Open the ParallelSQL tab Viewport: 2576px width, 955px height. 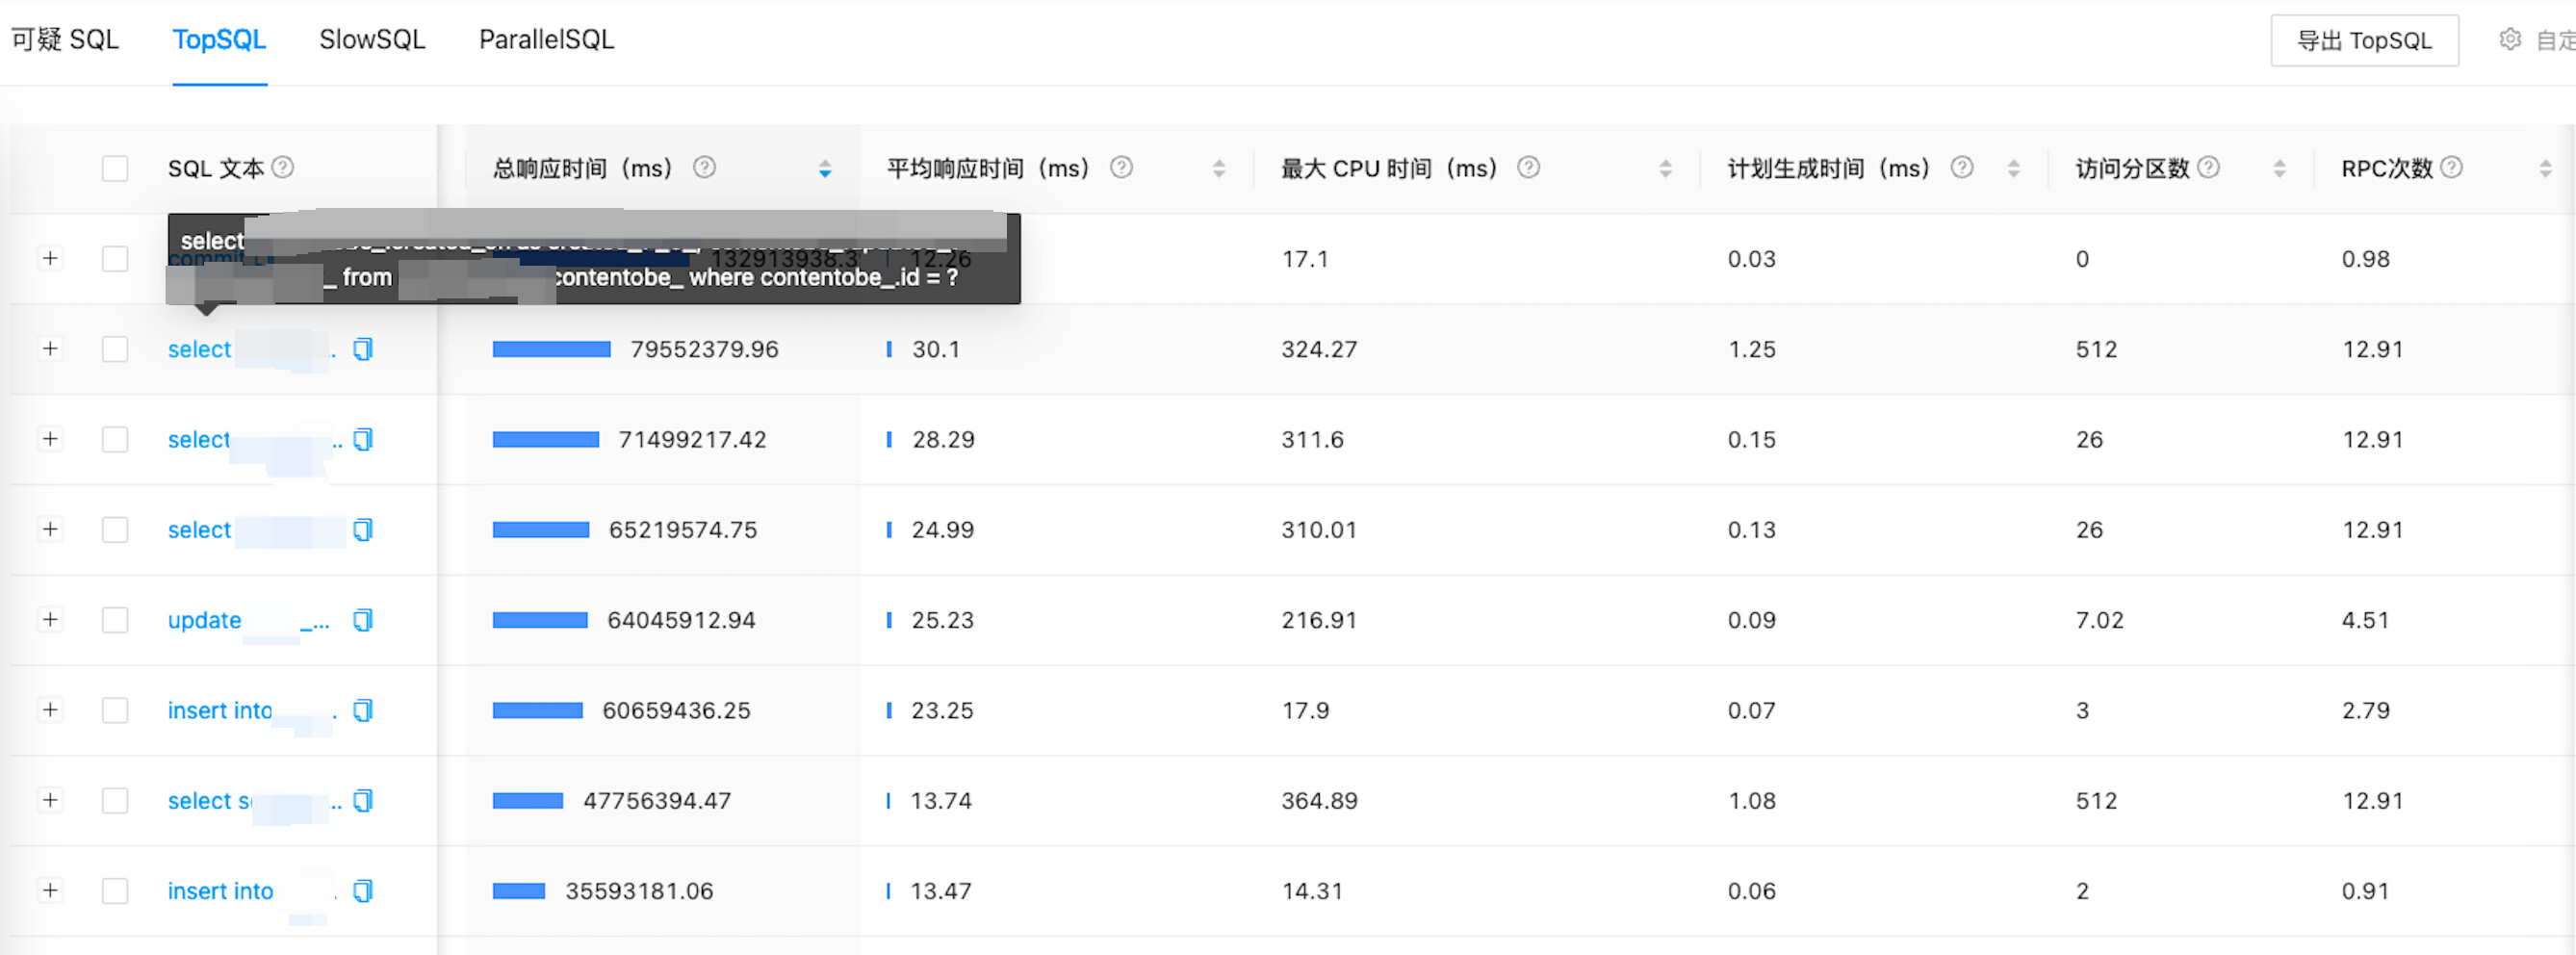[546, 40]
